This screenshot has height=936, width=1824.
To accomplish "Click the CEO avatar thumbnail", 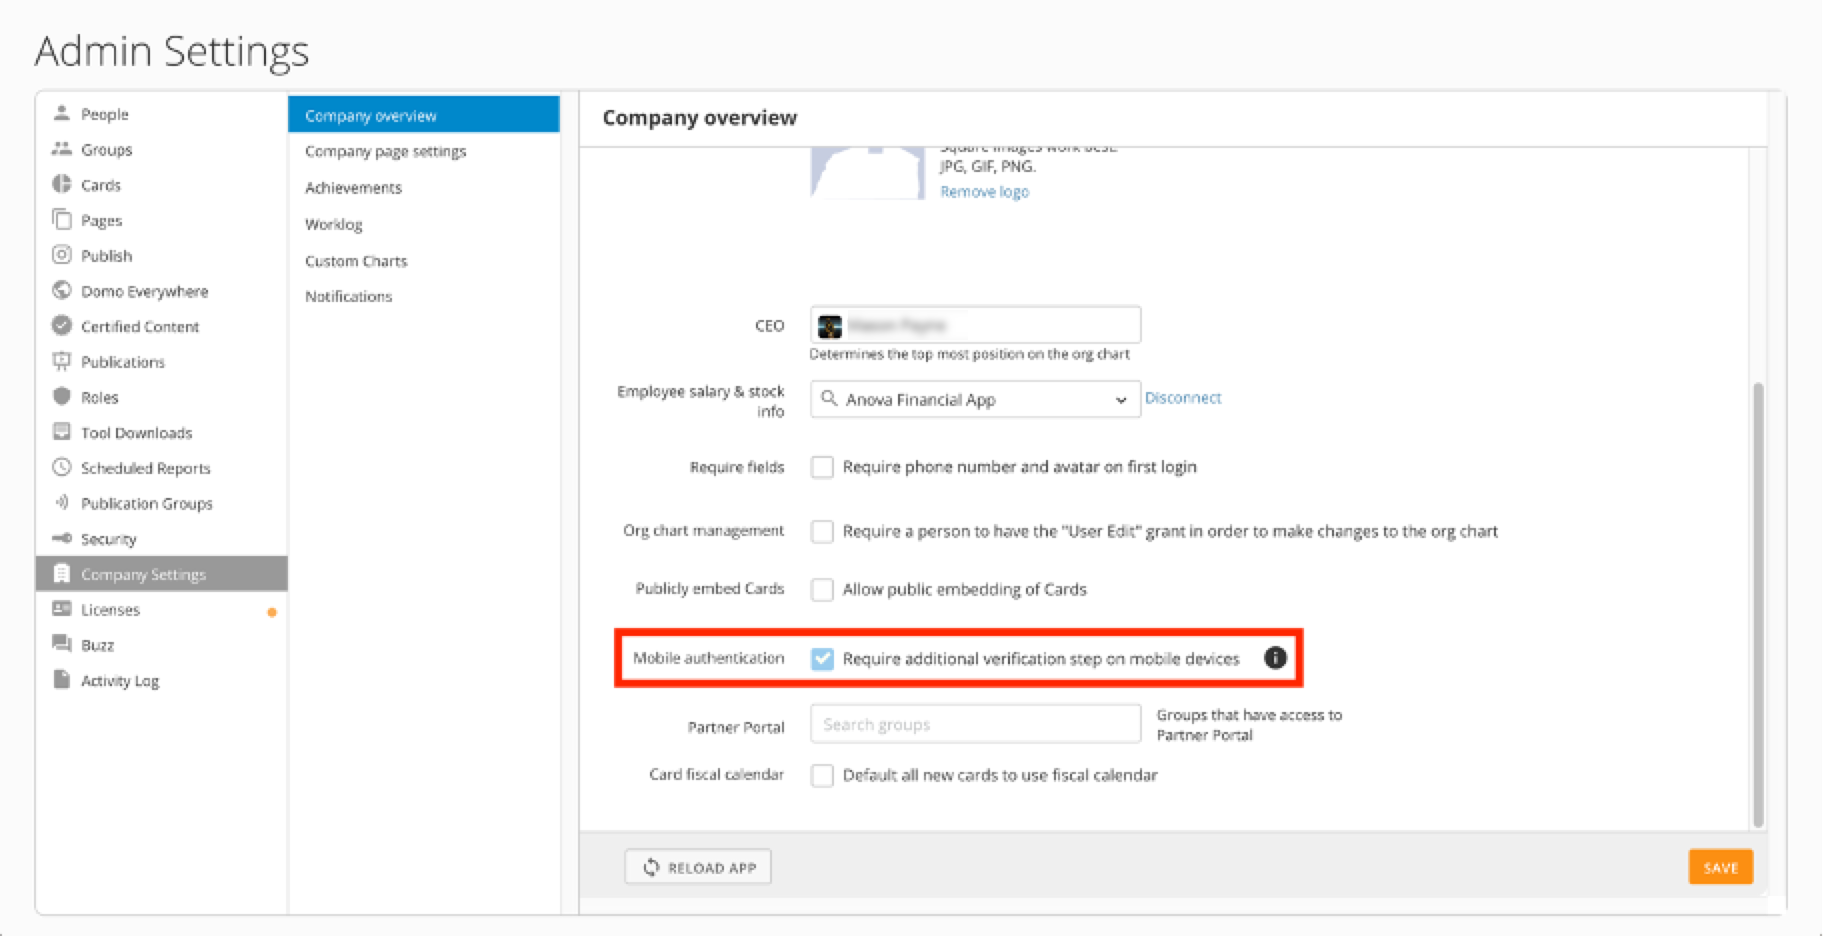I will 830,326.
